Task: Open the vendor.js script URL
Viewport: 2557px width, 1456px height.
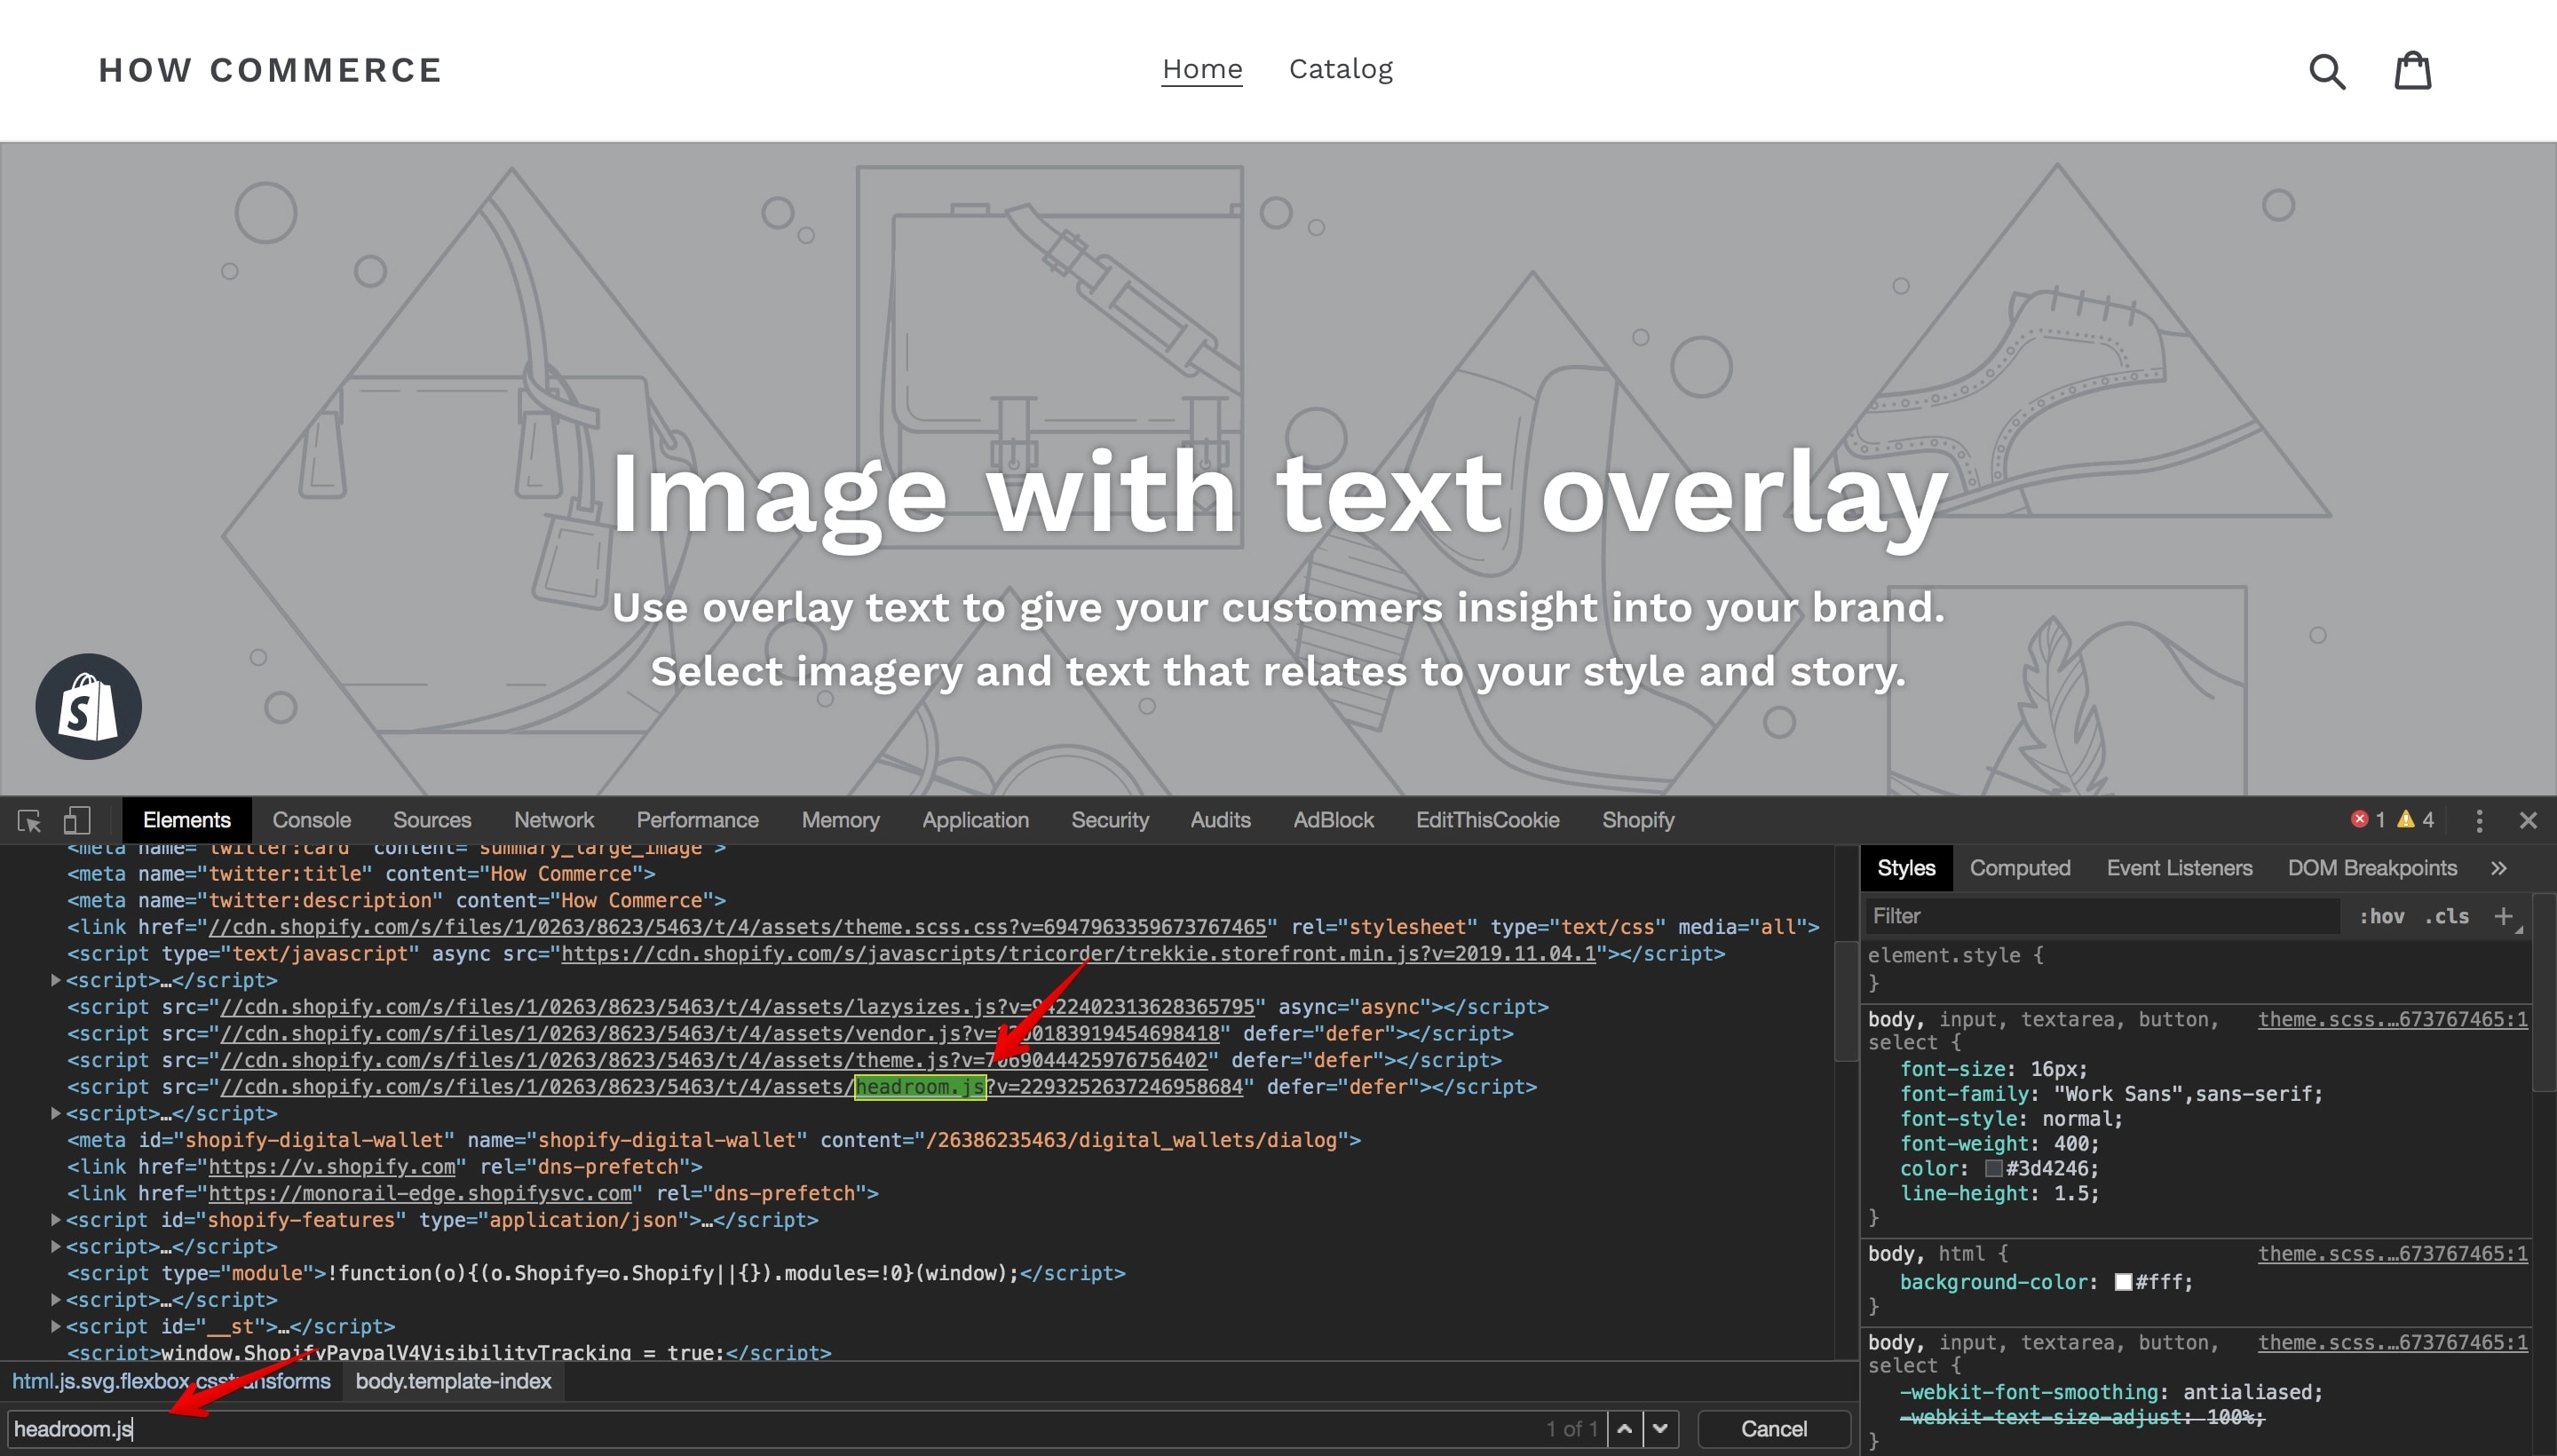Action: pos(719,1033)
